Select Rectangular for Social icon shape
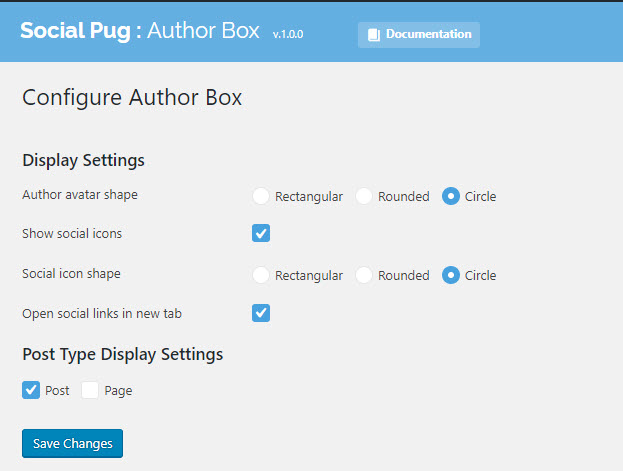623x471 pixels. tap(261, 275)
